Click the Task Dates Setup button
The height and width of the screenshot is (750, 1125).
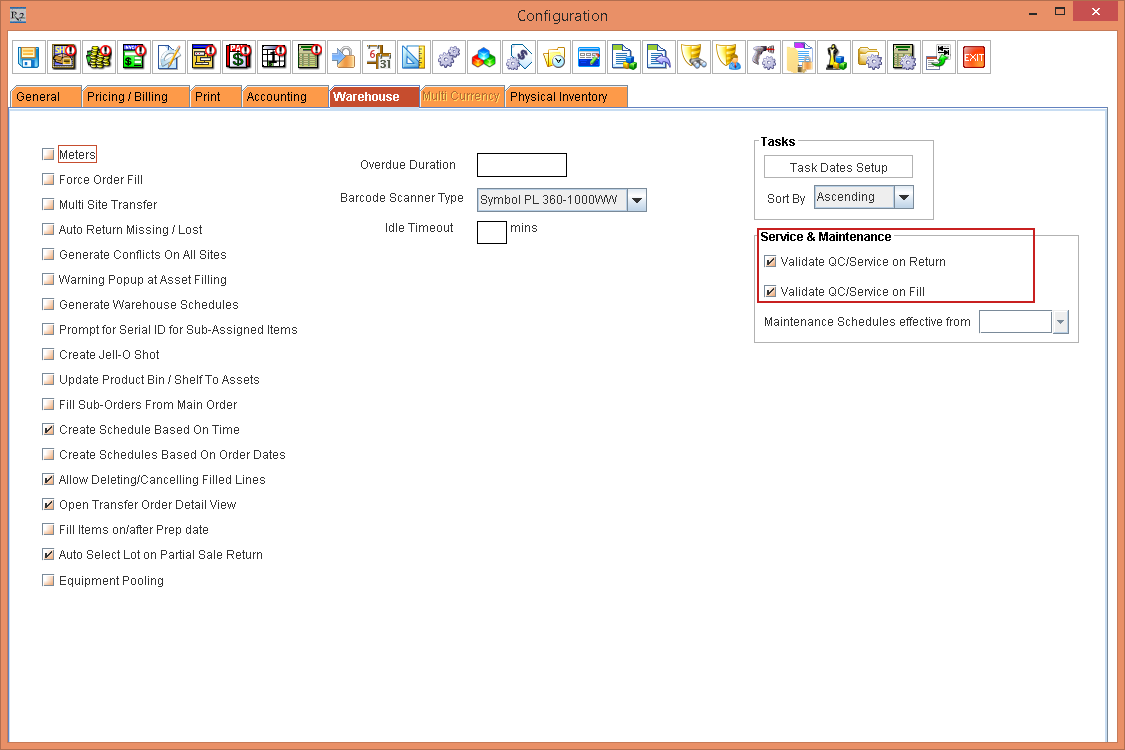click(x=838, y=167)
